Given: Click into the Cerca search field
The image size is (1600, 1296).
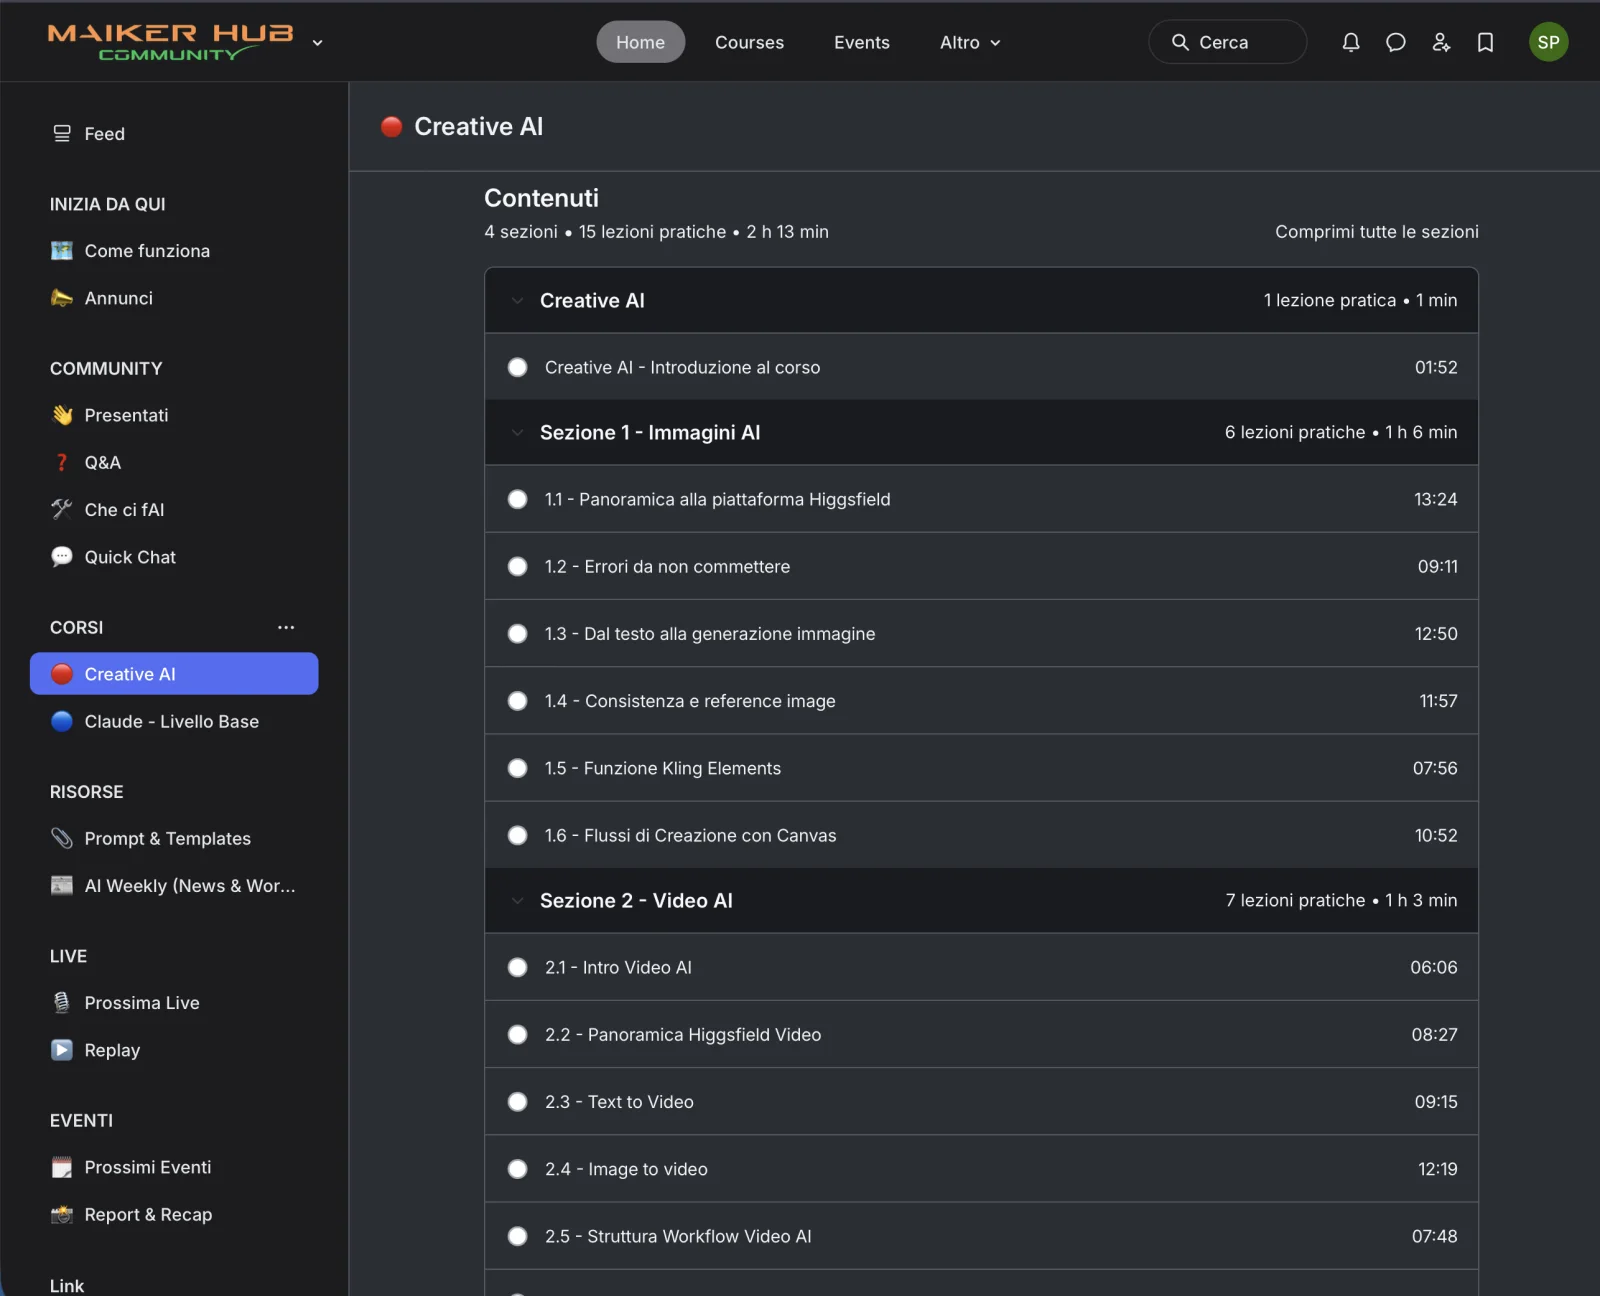Looking at the screenshot, I should click(x=1227, y=42).
